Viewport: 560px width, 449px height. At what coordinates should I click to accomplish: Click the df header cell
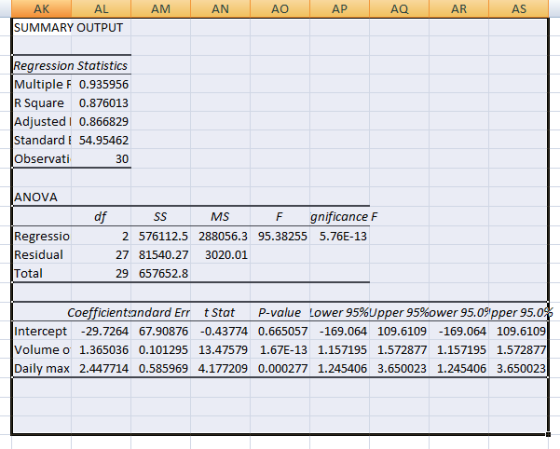pyautogui.click(x=101, y=216)
